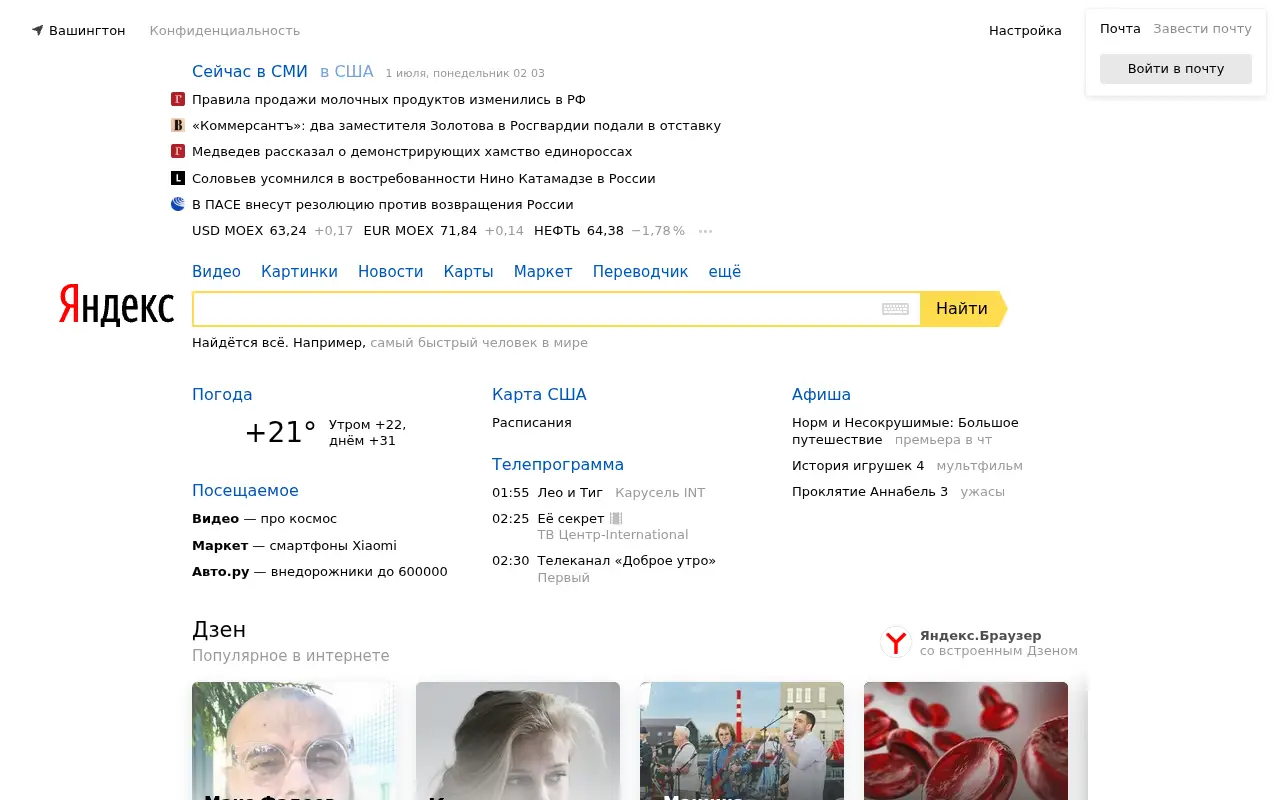
Task: Expand the more rates ellipsis after НЕФТЬ
Action: click(x=705, y=231)
